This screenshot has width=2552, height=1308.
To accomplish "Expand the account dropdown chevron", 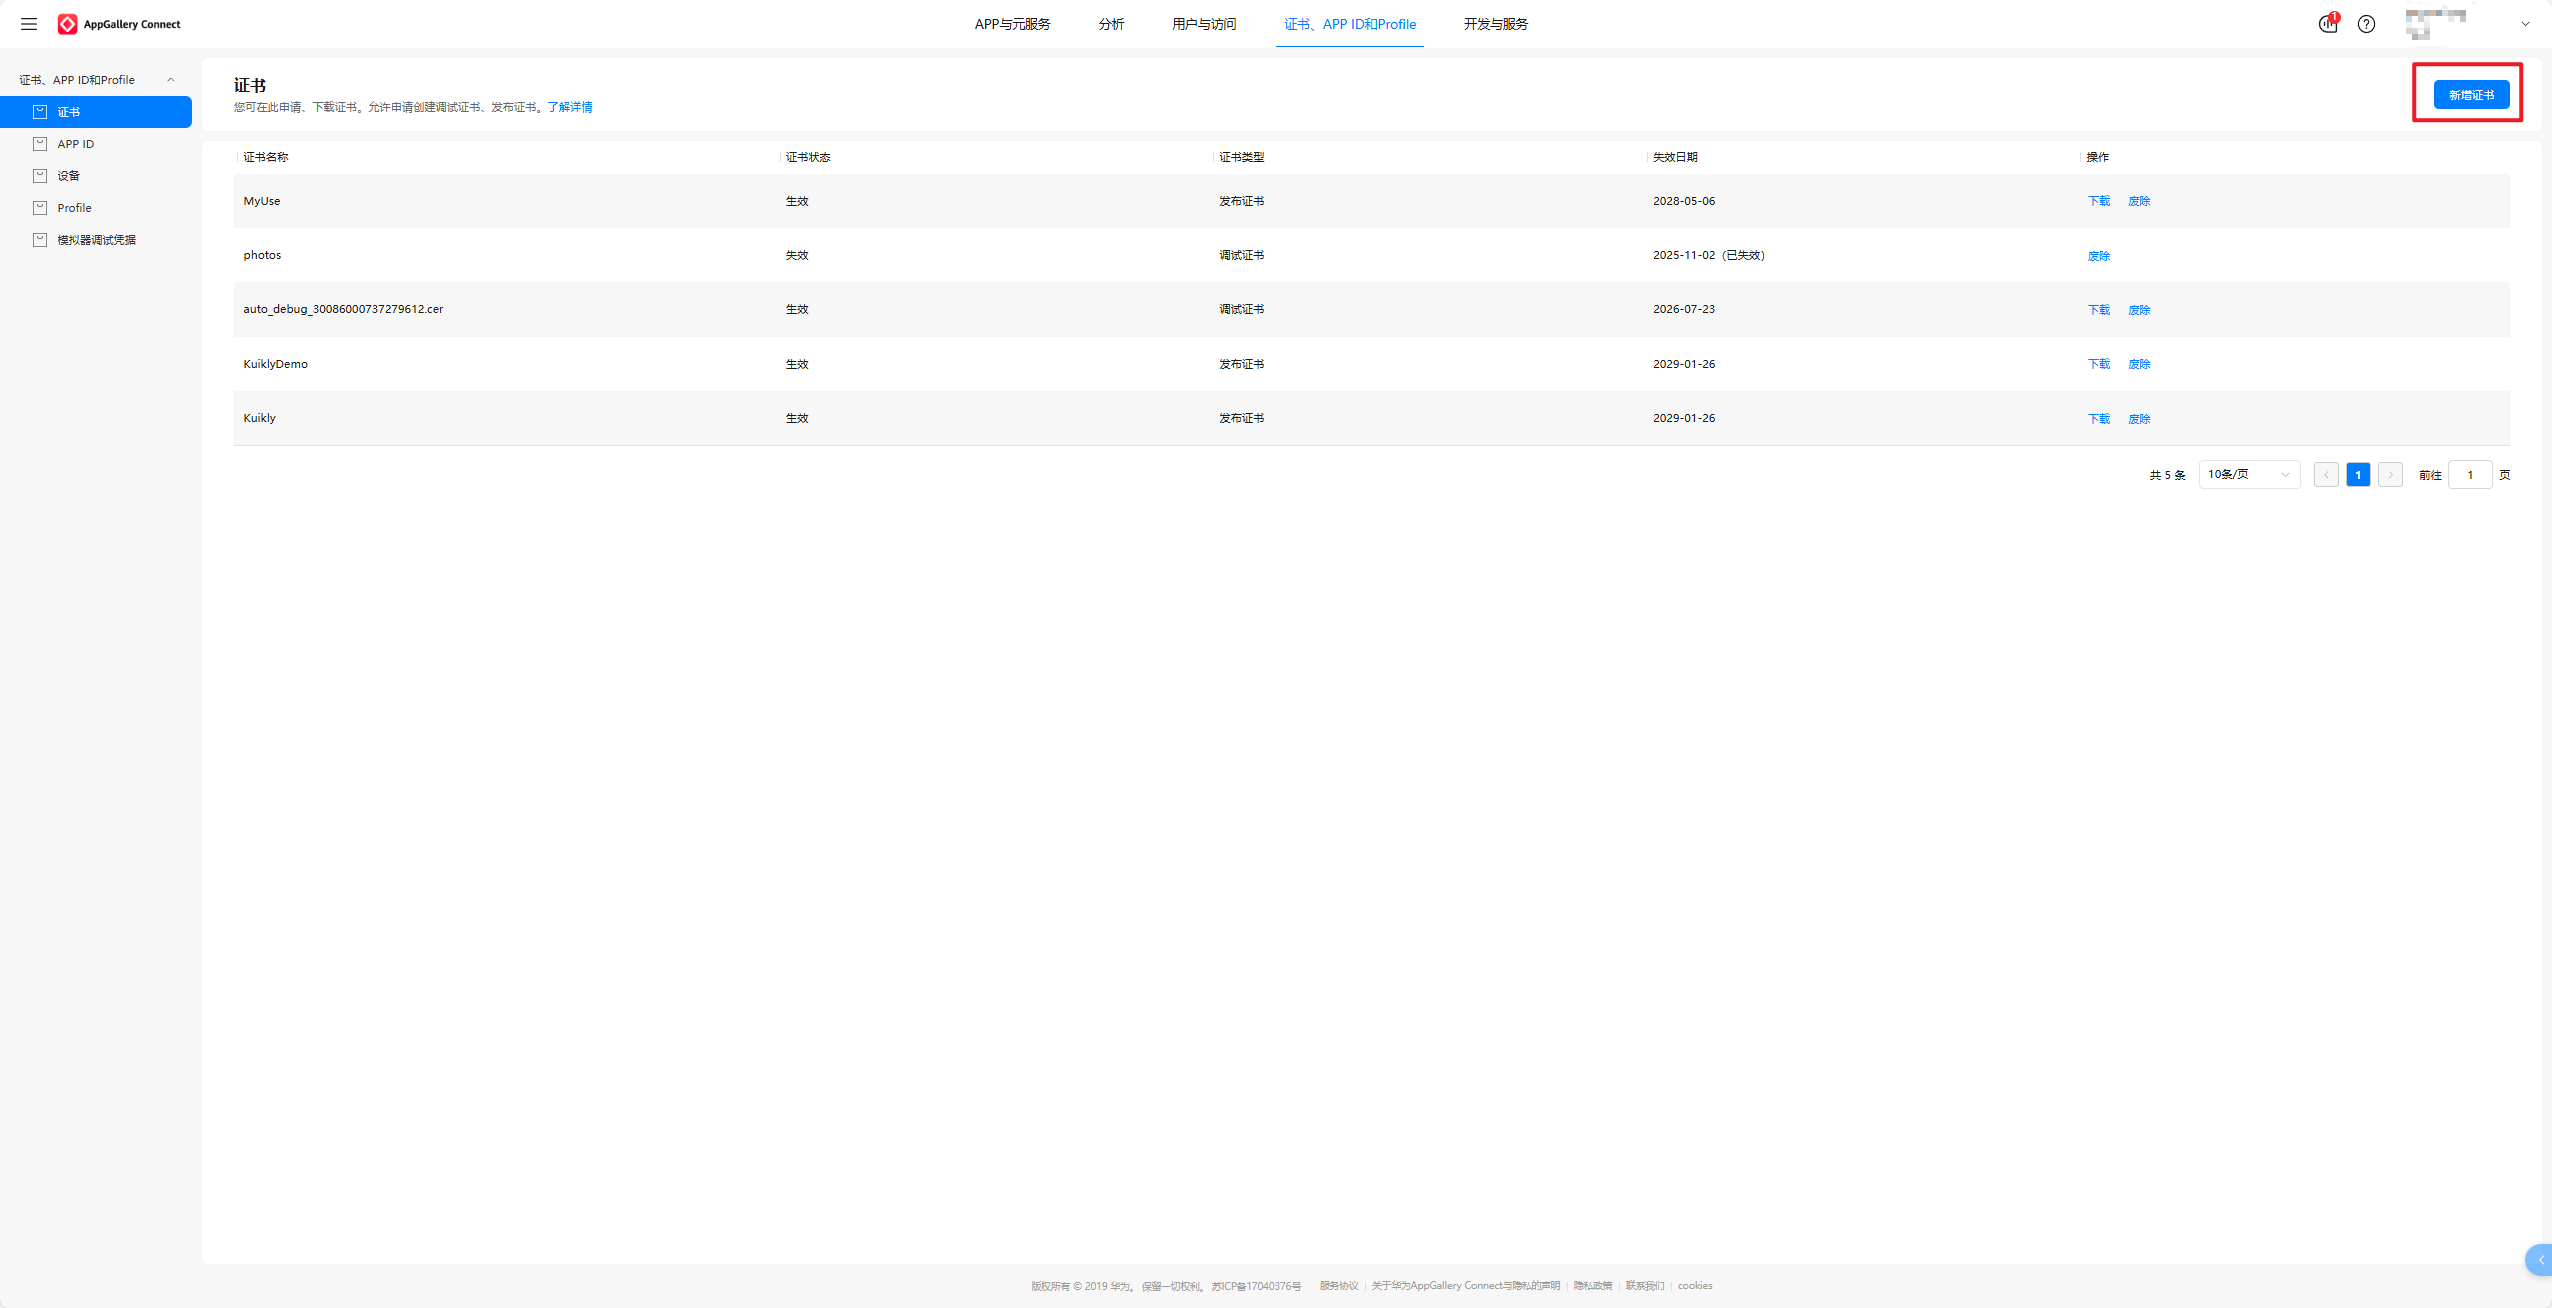I will point(2525,24).
